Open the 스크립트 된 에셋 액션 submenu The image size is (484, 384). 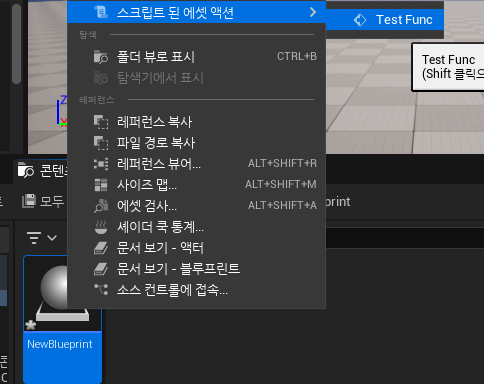coord(196,12)
